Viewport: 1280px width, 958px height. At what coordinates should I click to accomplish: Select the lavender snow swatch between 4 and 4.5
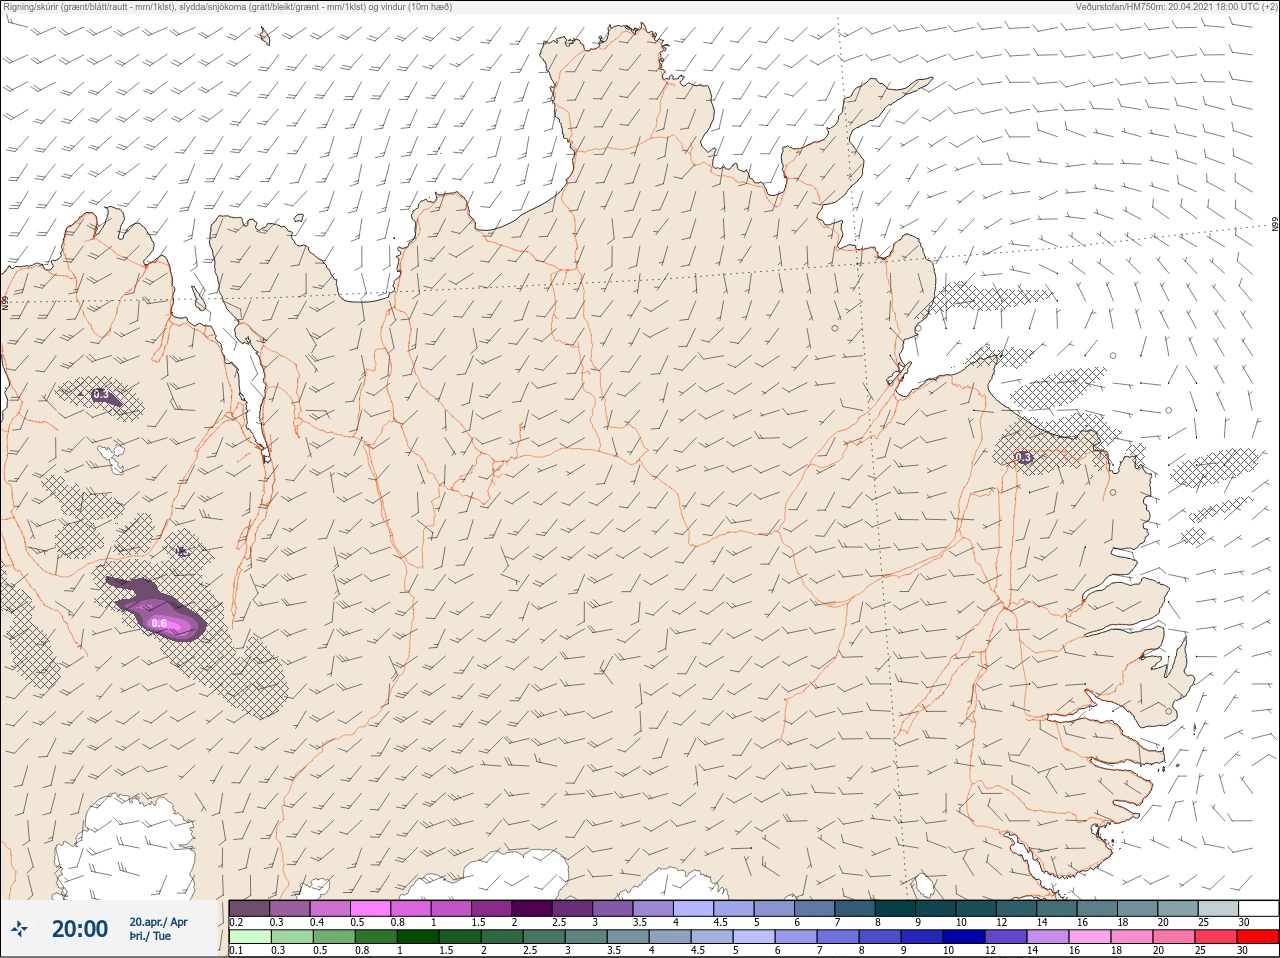coord(693,908)
